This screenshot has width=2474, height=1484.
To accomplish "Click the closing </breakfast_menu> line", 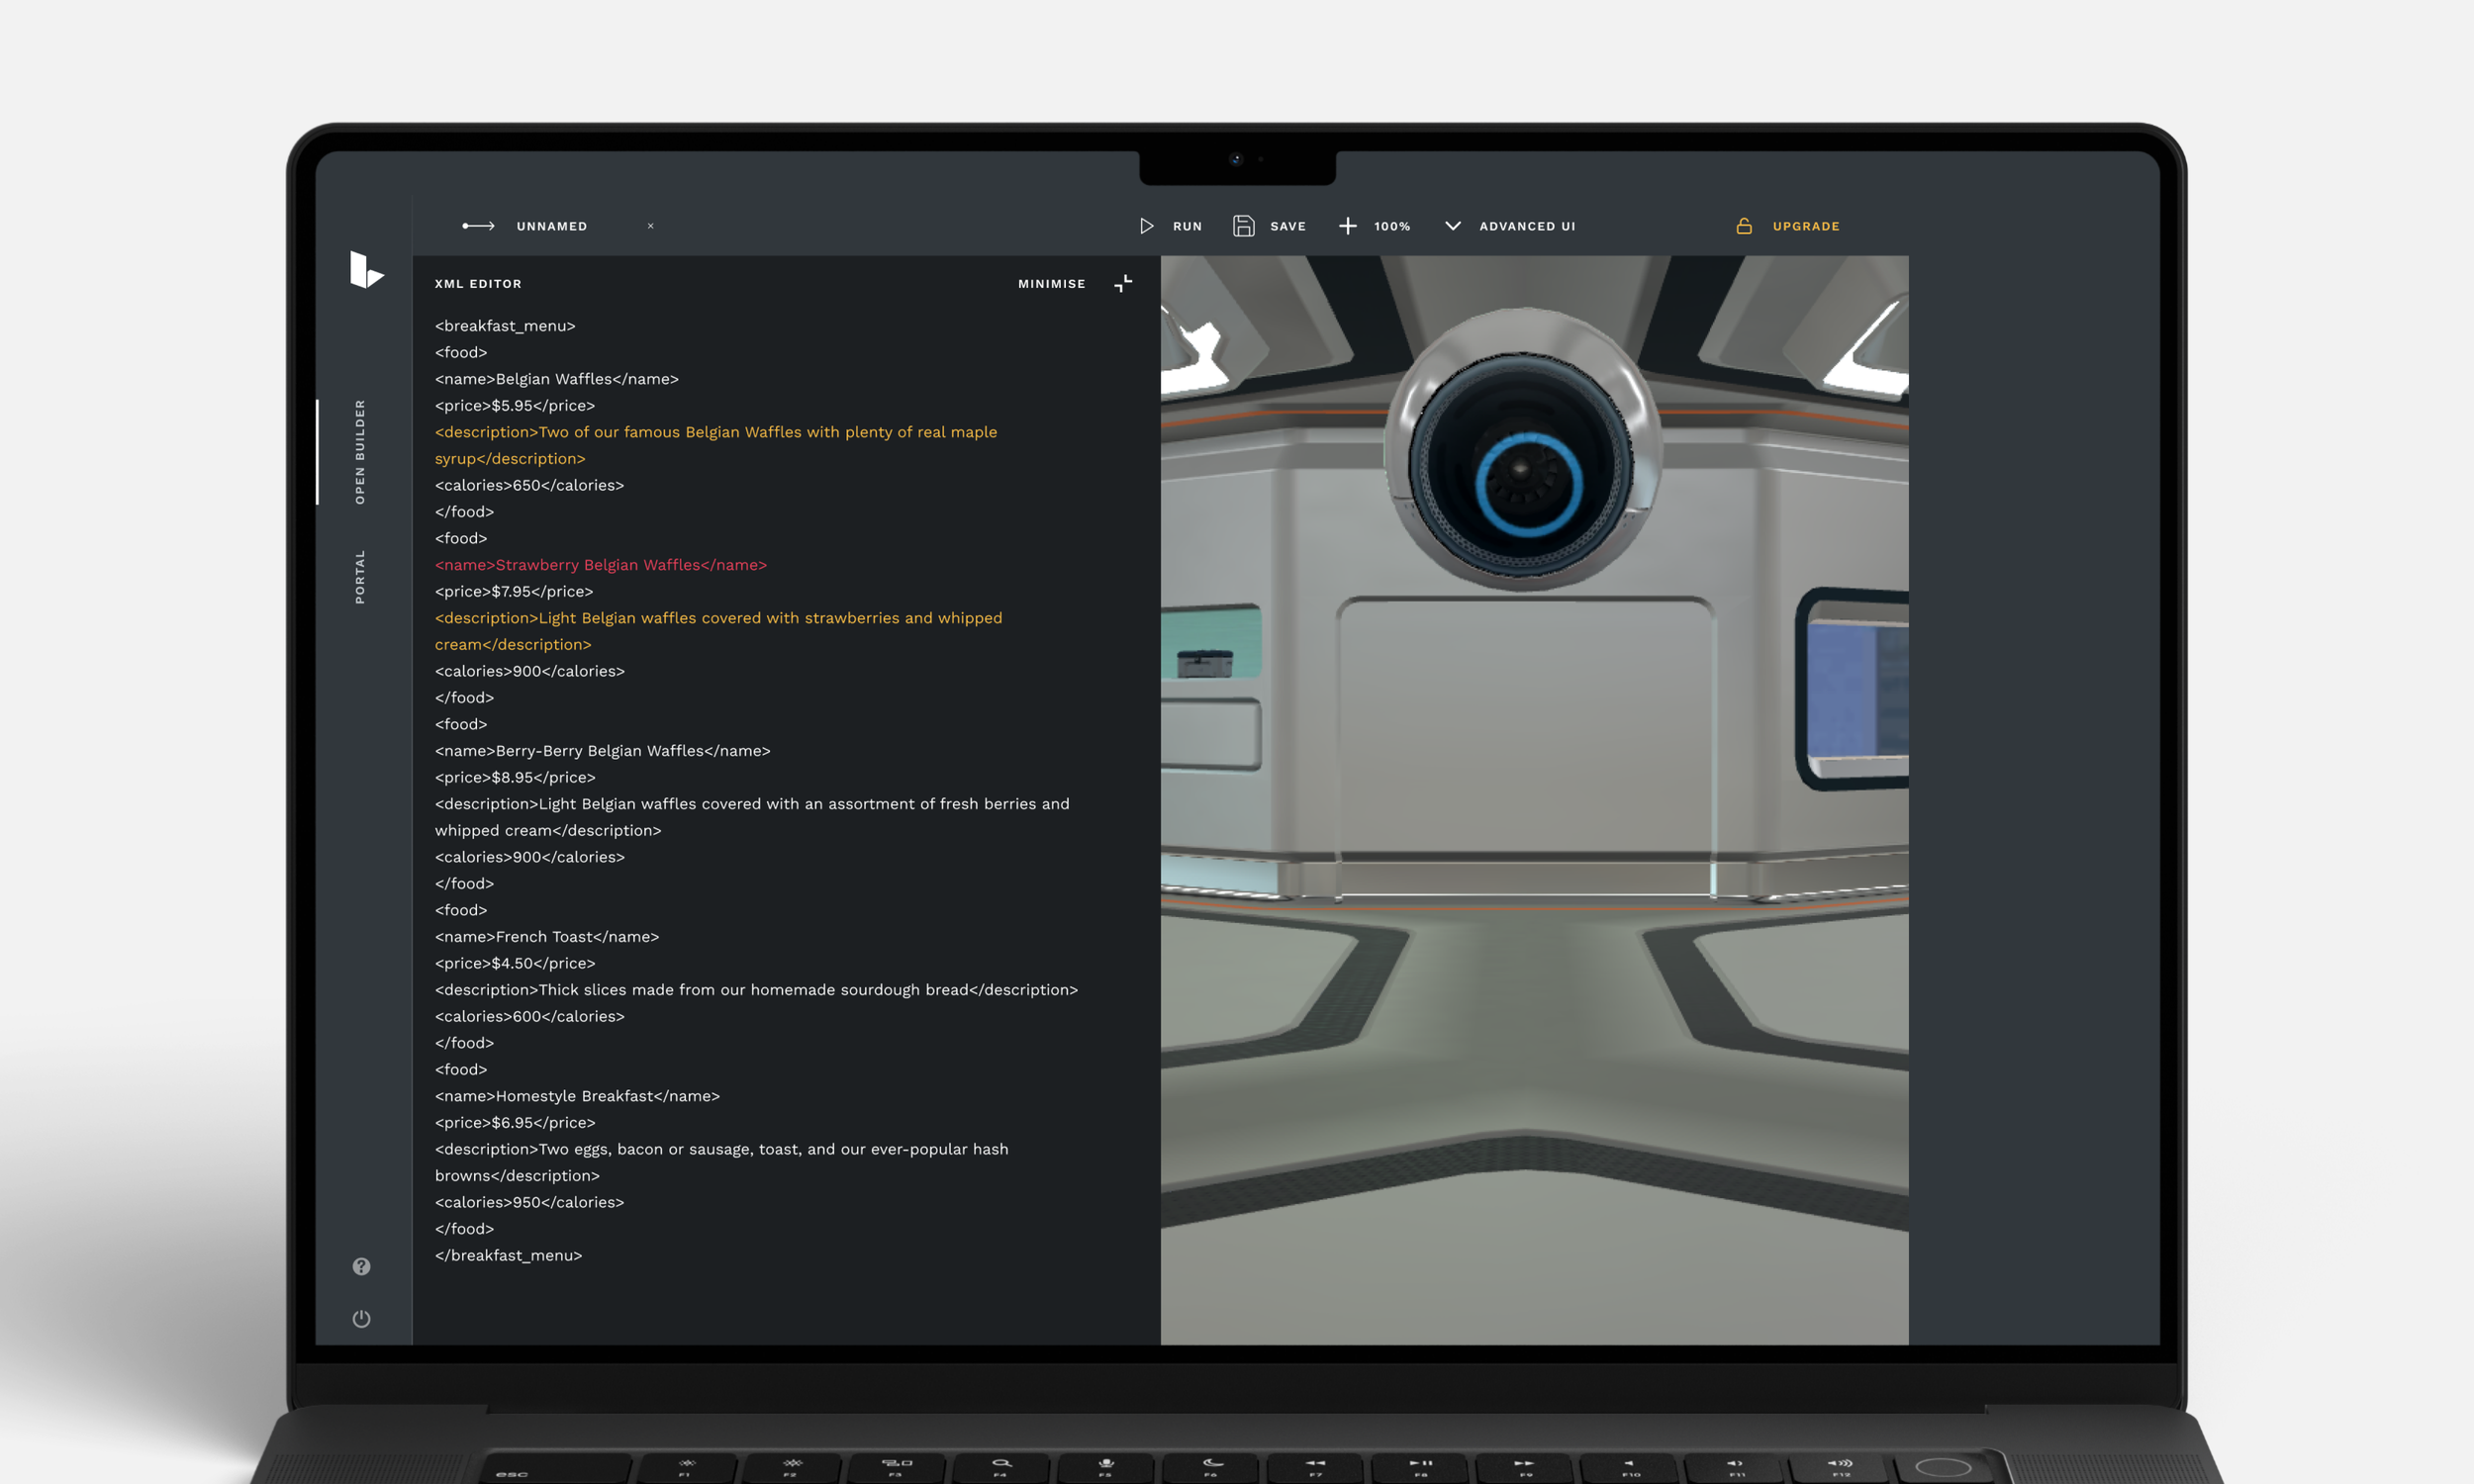I will pyautogui.click(x=508, y=1256).
